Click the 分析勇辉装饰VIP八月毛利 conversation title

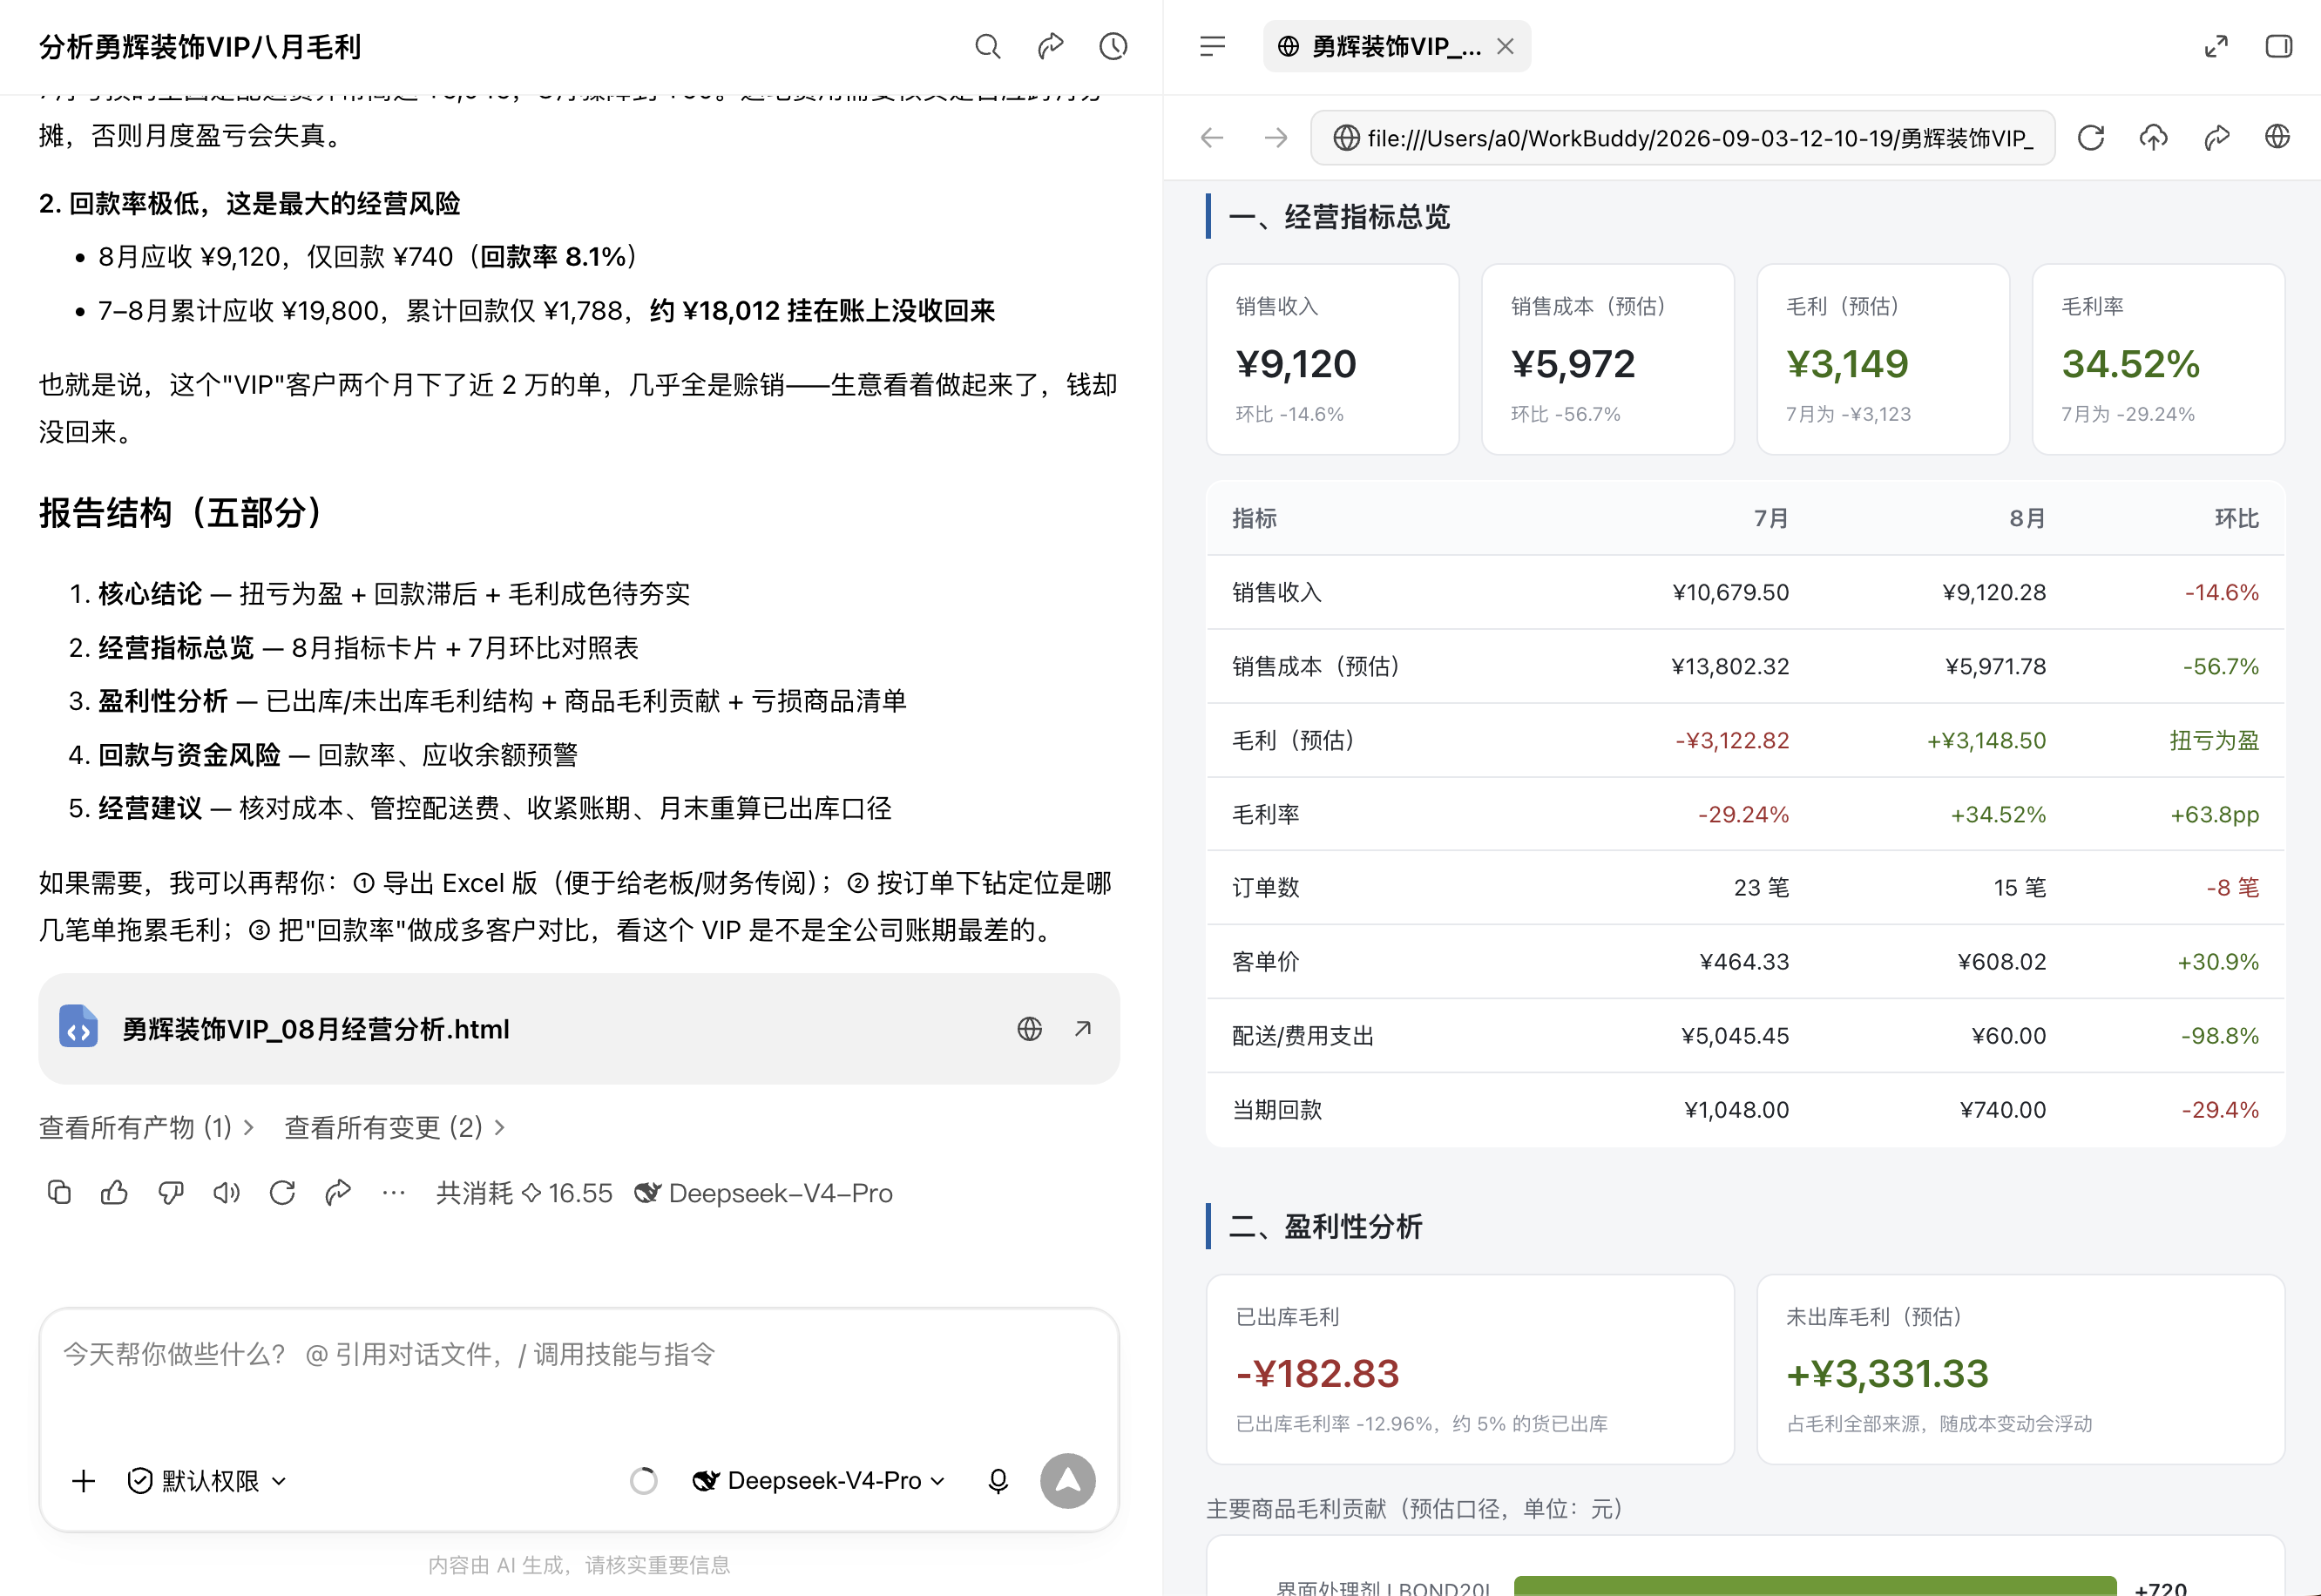point(200,47)
